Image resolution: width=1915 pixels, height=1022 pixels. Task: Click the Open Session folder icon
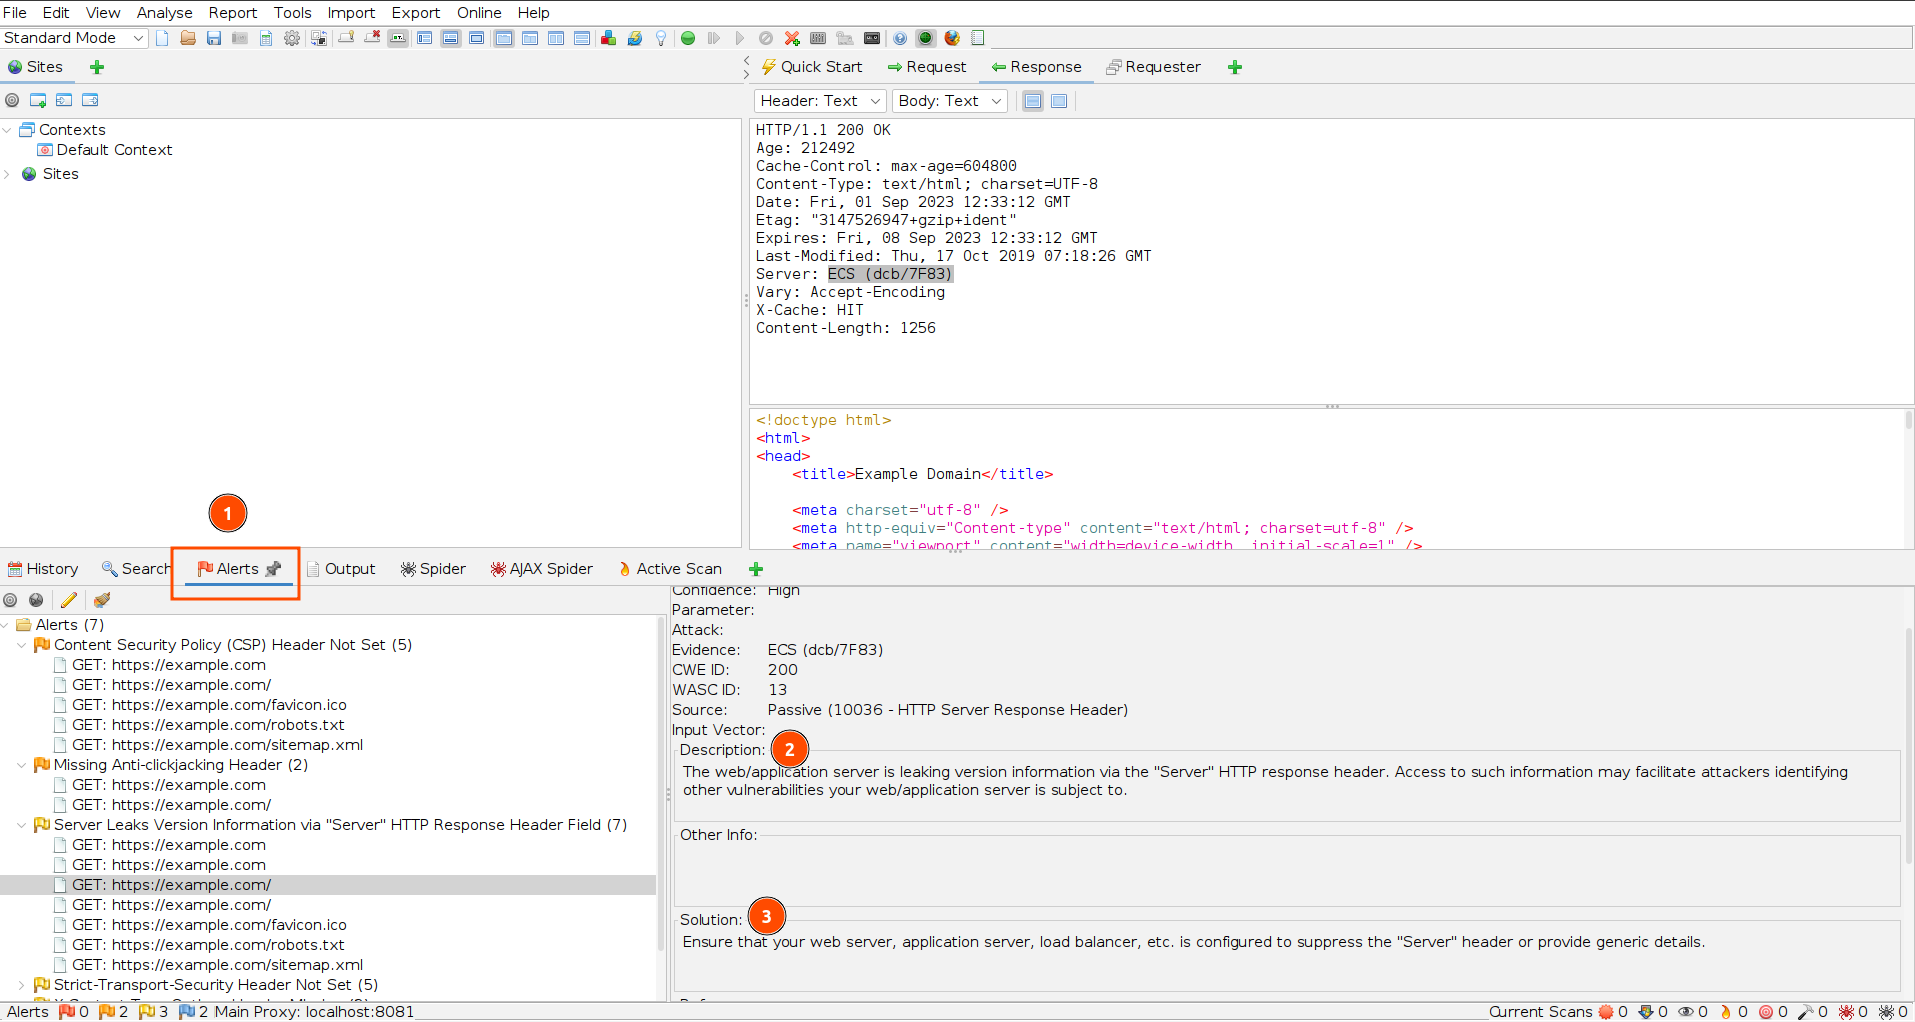point(188,38)
